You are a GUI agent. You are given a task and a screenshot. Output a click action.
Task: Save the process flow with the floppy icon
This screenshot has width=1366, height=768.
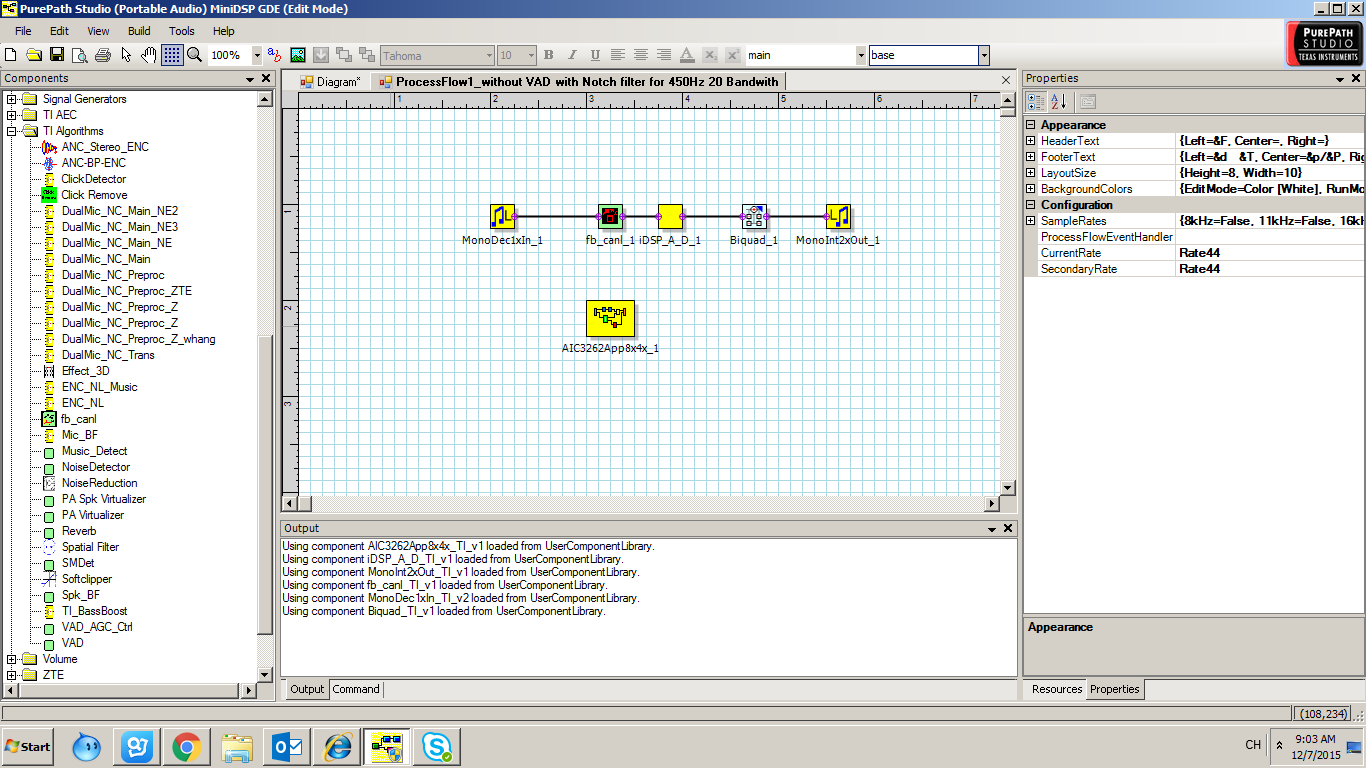pyautogui.click(x=57, y=55)
